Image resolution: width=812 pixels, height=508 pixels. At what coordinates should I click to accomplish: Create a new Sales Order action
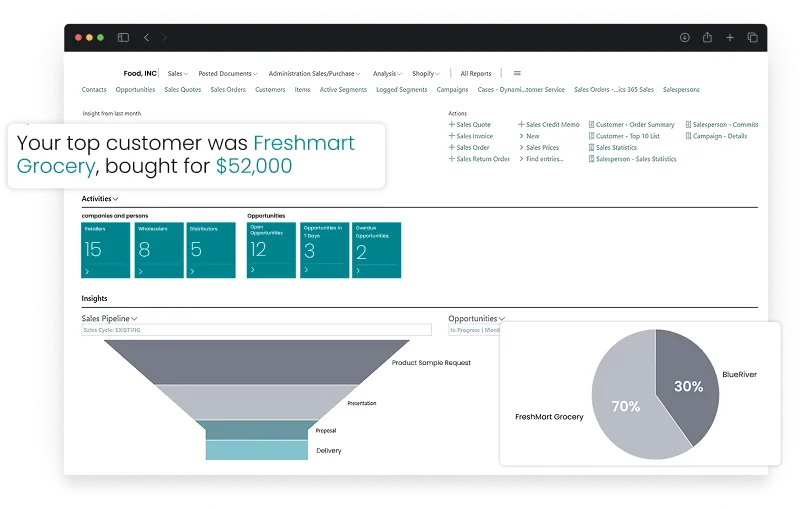469,147
